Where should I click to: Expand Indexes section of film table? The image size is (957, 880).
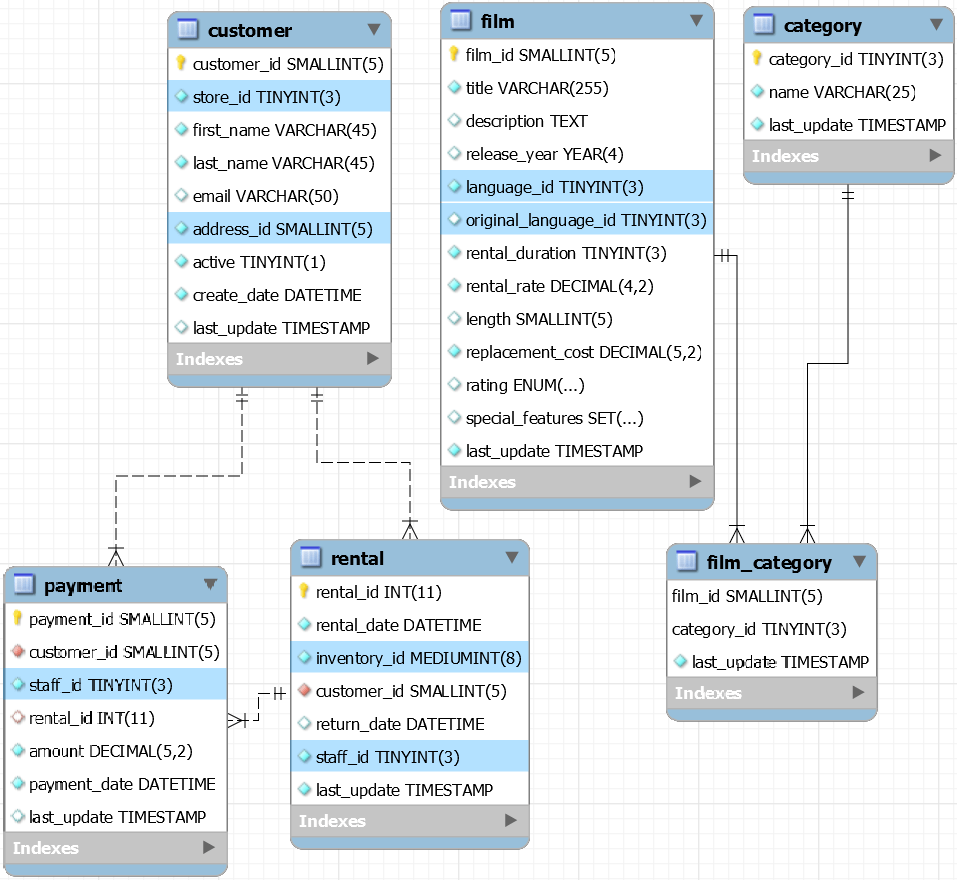coord(695,482)
